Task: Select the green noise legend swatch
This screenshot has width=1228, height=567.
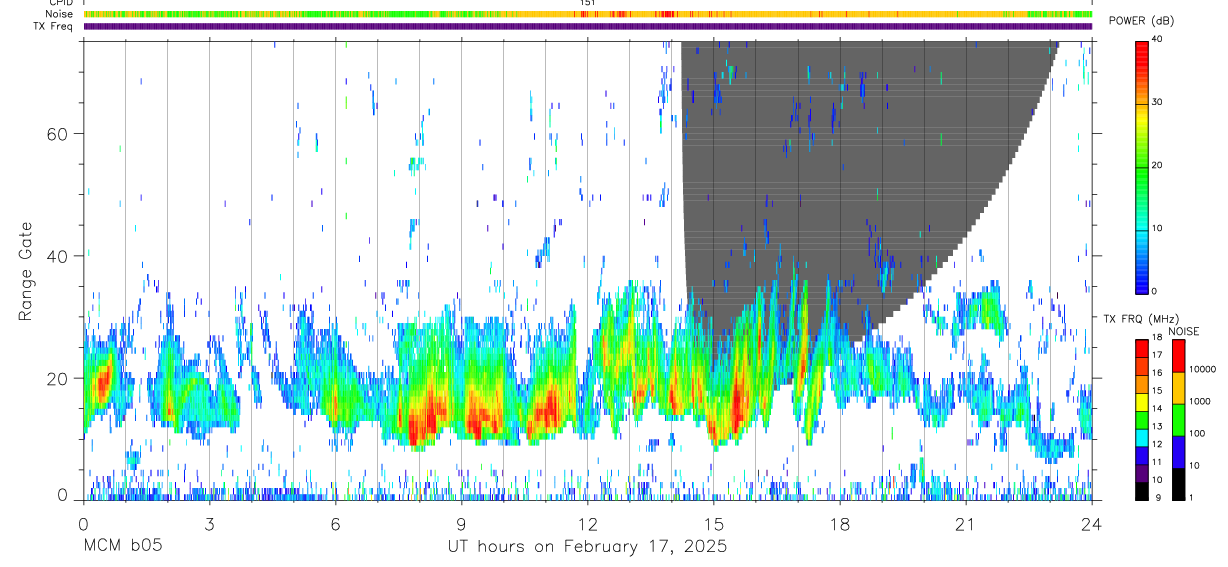Action: [1178, 420]
